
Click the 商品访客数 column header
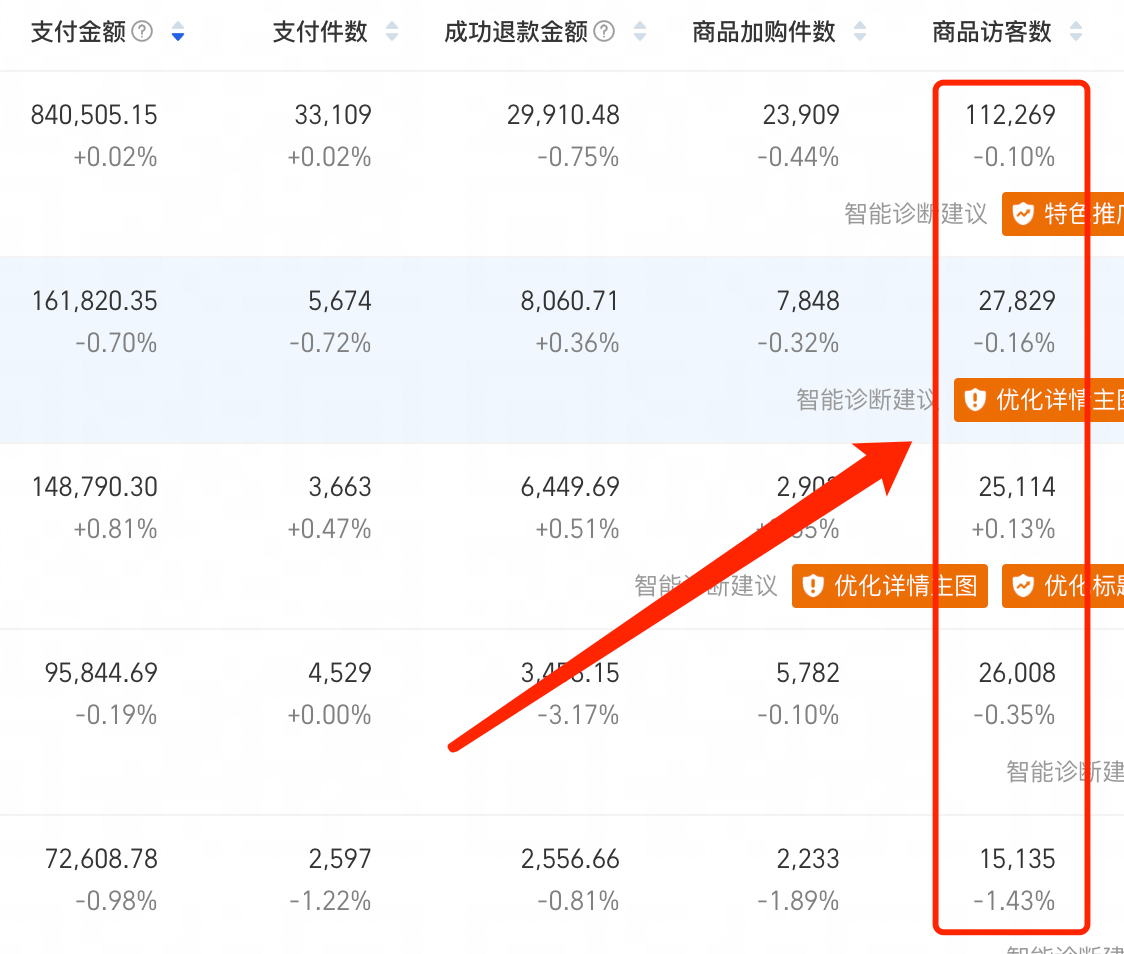point(992,32)
